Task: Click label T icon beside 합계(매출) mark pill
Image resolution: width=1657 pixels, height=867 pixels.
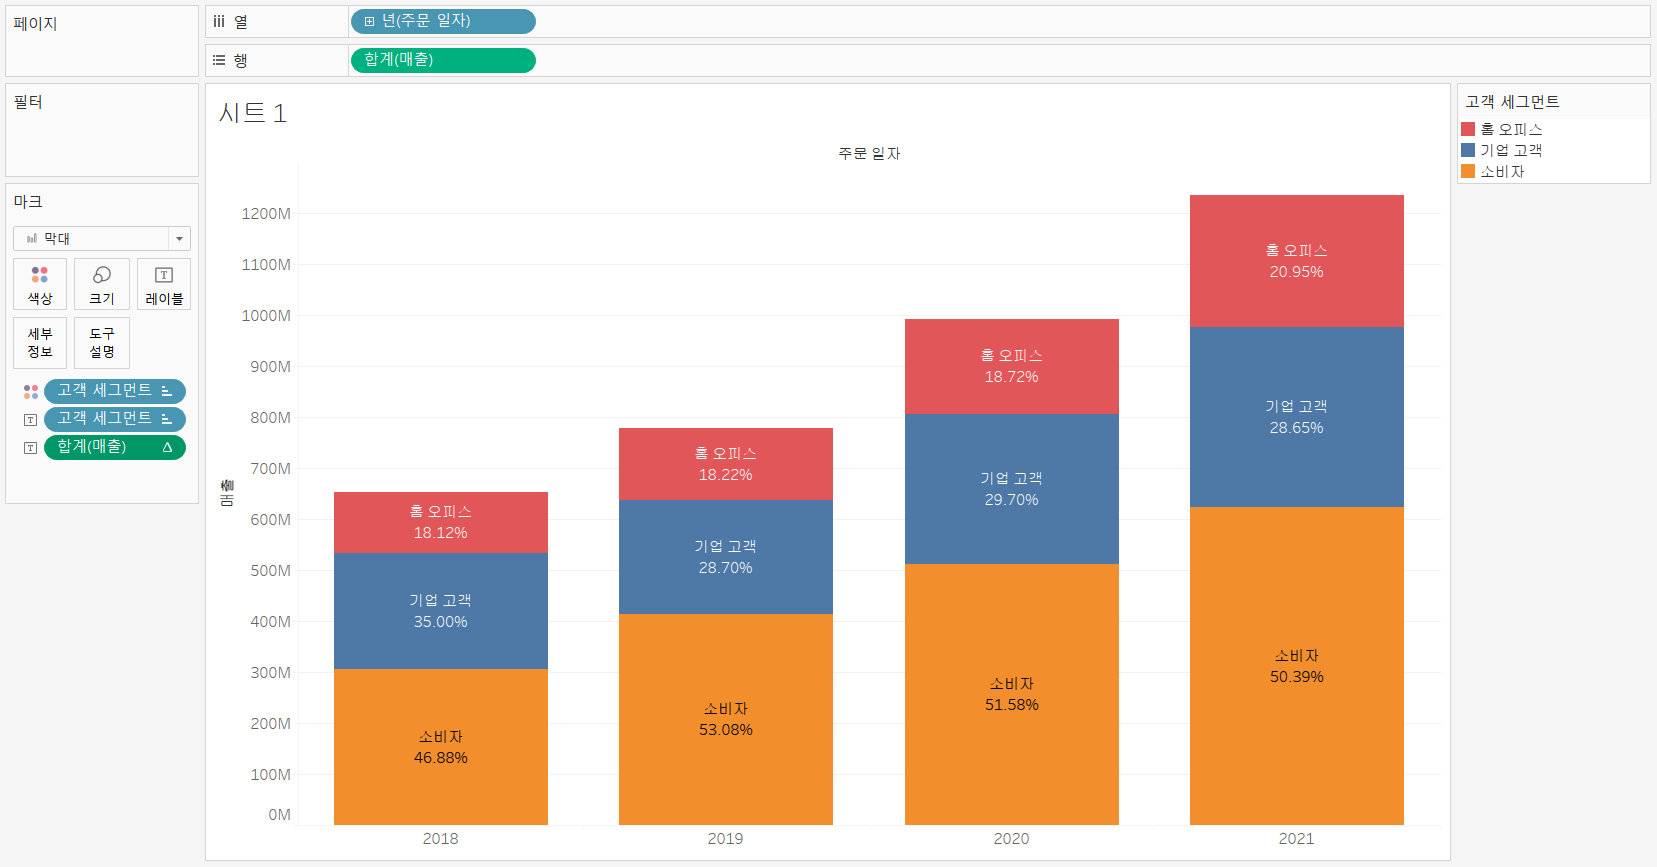Action: (31, 447)
